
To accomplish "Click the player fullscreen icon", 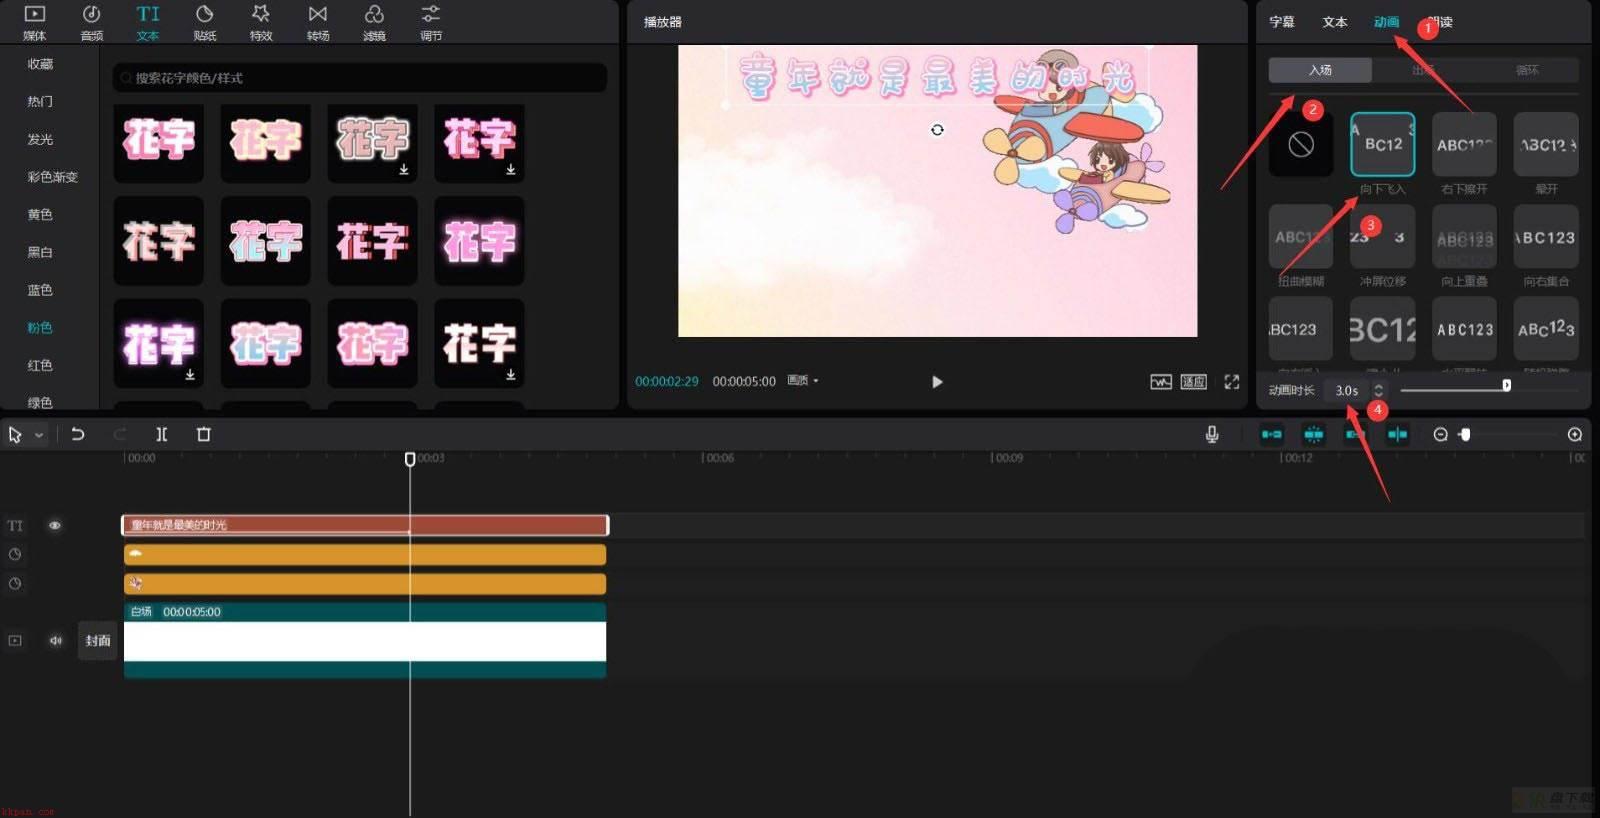I will click(1232, 382).
